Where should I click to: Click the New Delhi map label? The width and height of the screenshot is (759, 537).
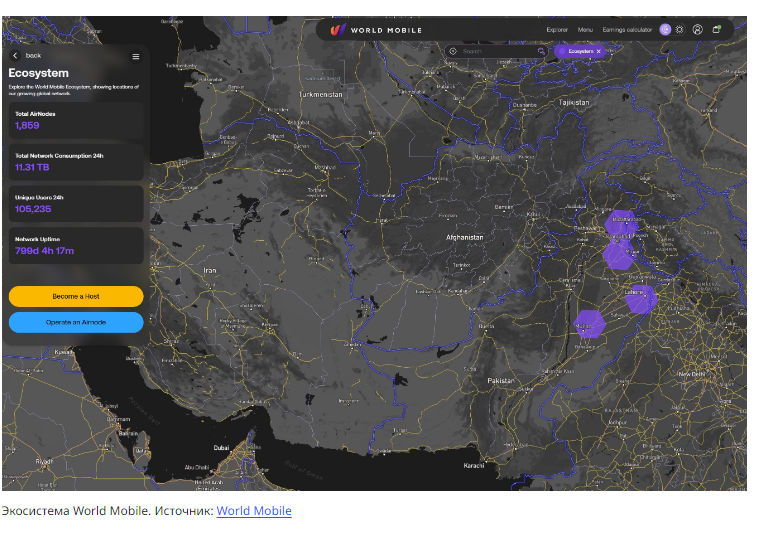coord(692,374)
